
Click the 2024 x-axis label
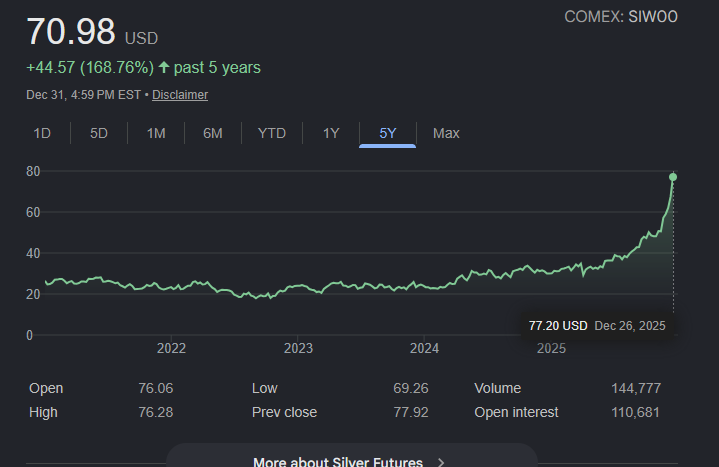pyautogui.click(x=424, y=348)
